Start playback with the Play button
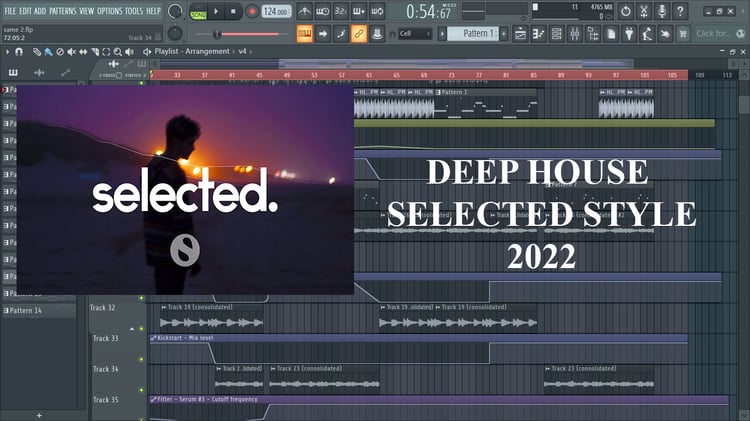The image size is (750, 421). click(216, 11)
